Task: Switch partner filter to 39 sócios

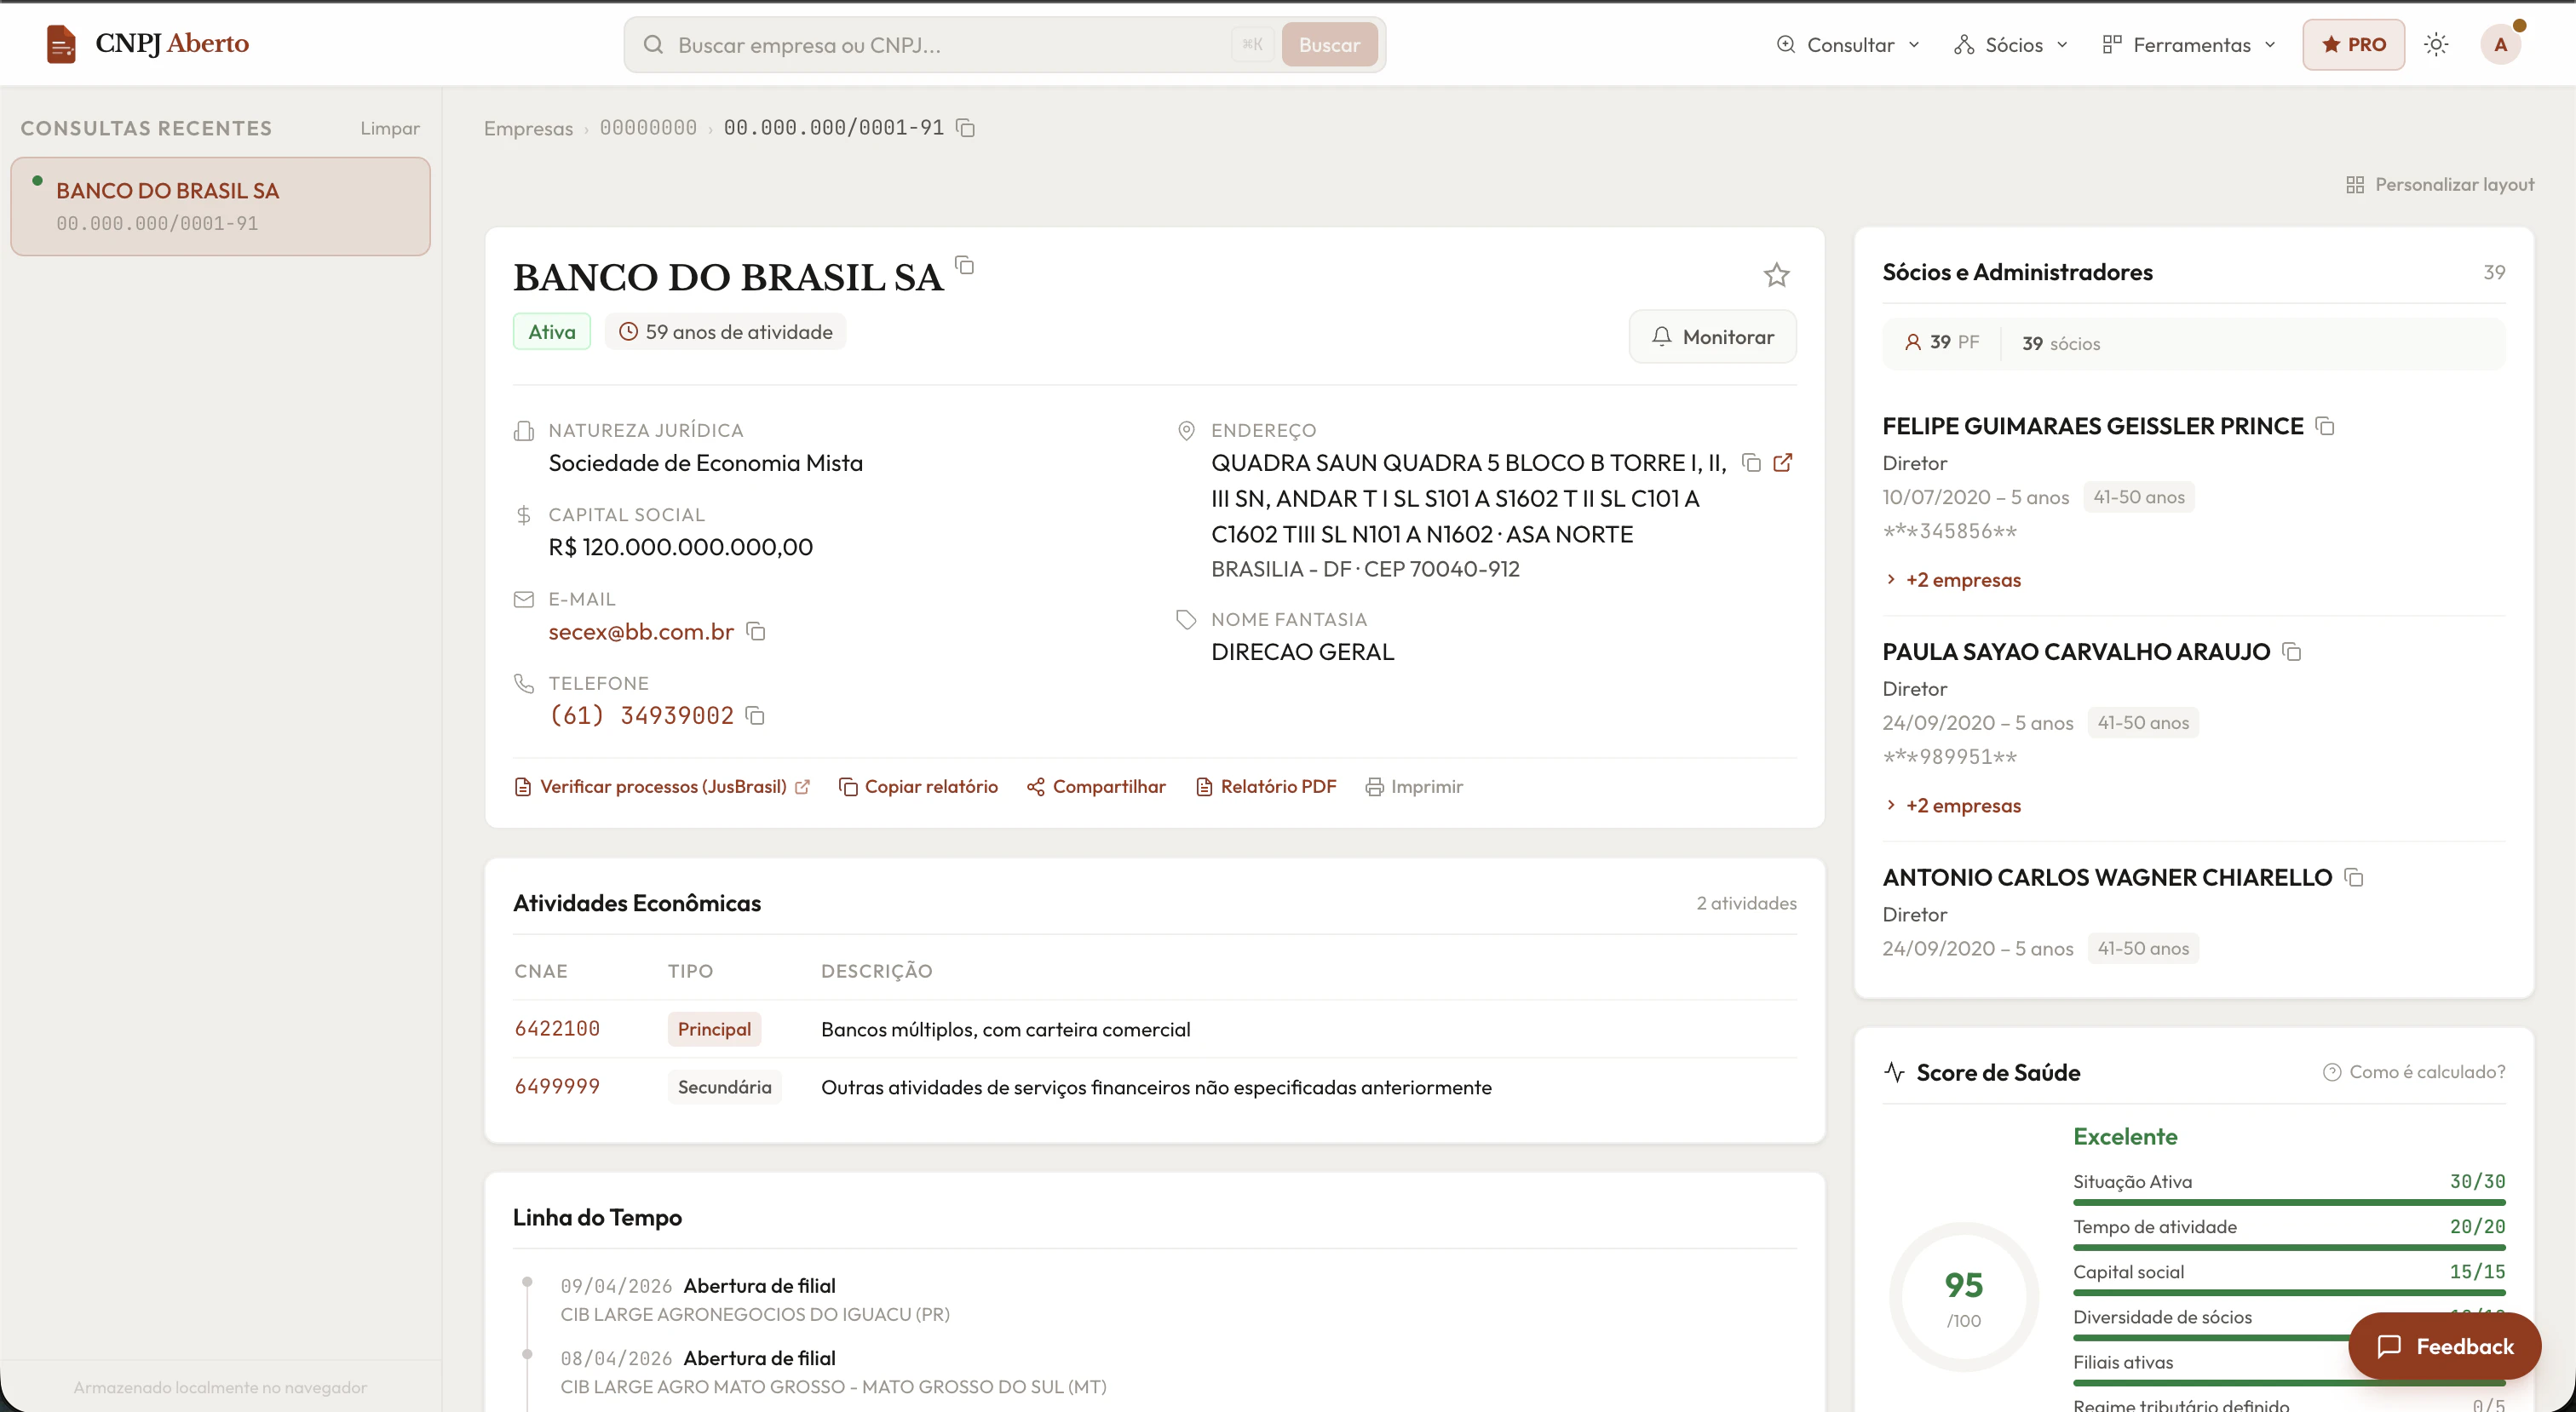Action: [x=2060, y=343]
